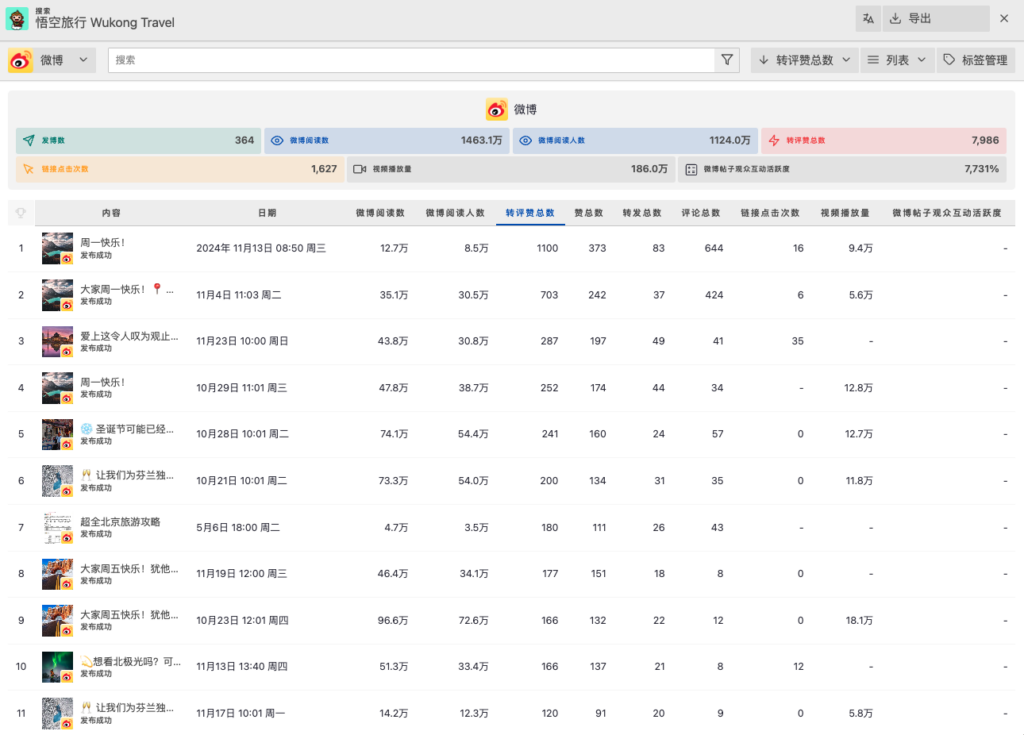
Task: Click the translate language icon
Action: 868,18
